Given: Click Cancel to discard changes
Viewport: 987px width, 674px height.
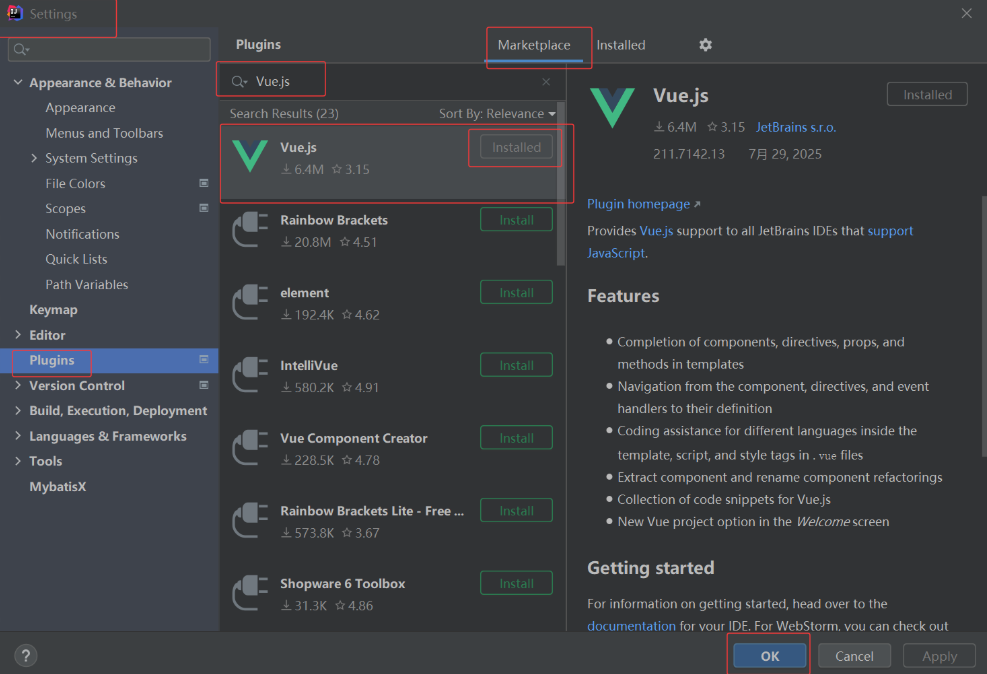Looking at the screenshot, I should pos(854,656).
